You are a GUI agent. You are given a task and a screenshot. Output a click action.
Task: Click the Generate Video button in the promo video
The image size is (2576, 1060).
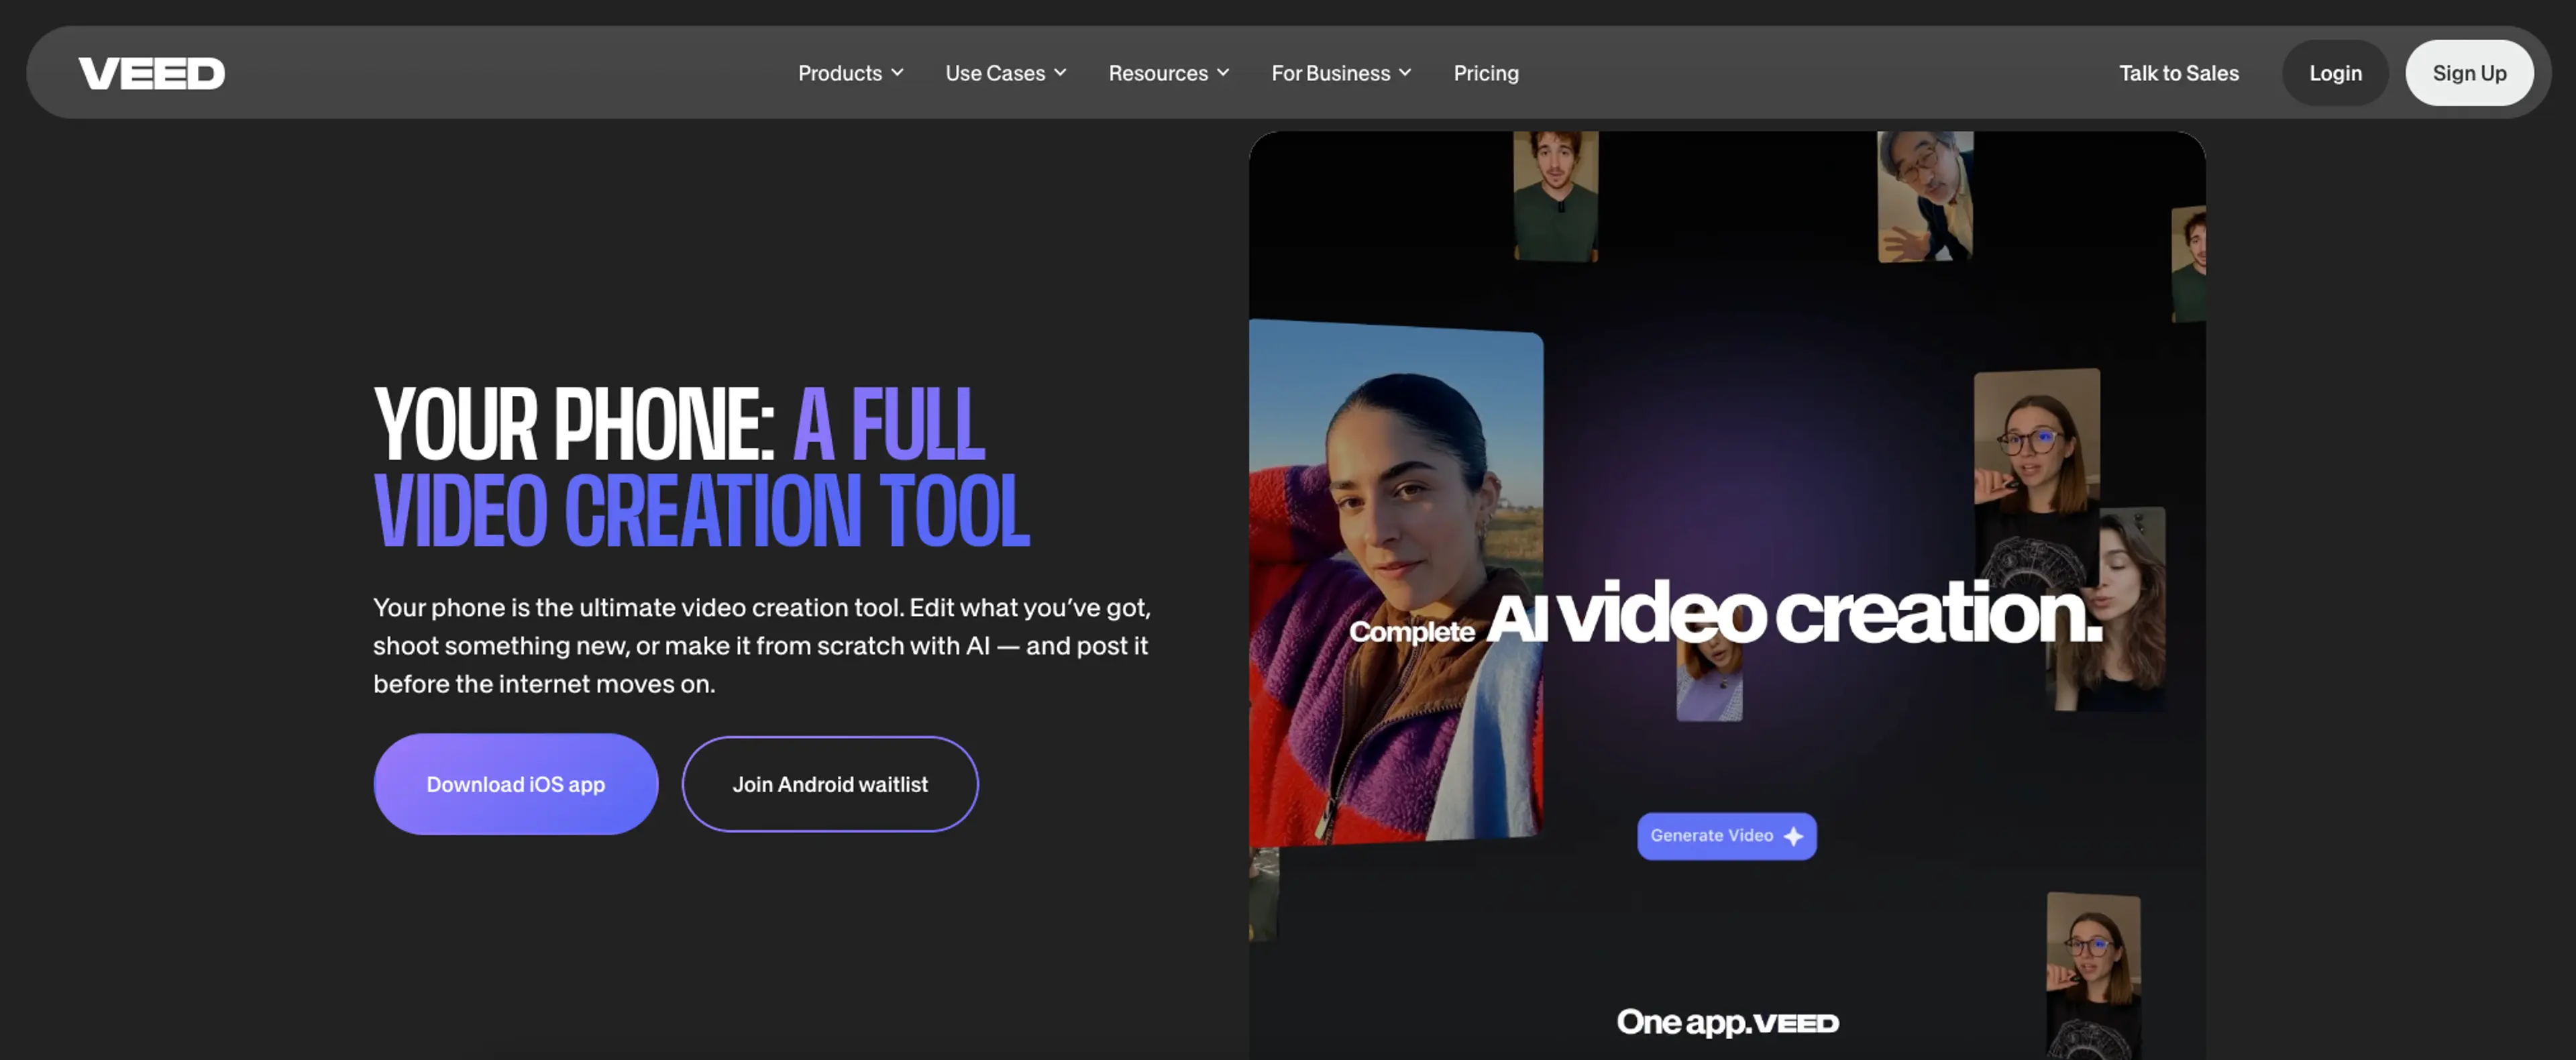1726,836
